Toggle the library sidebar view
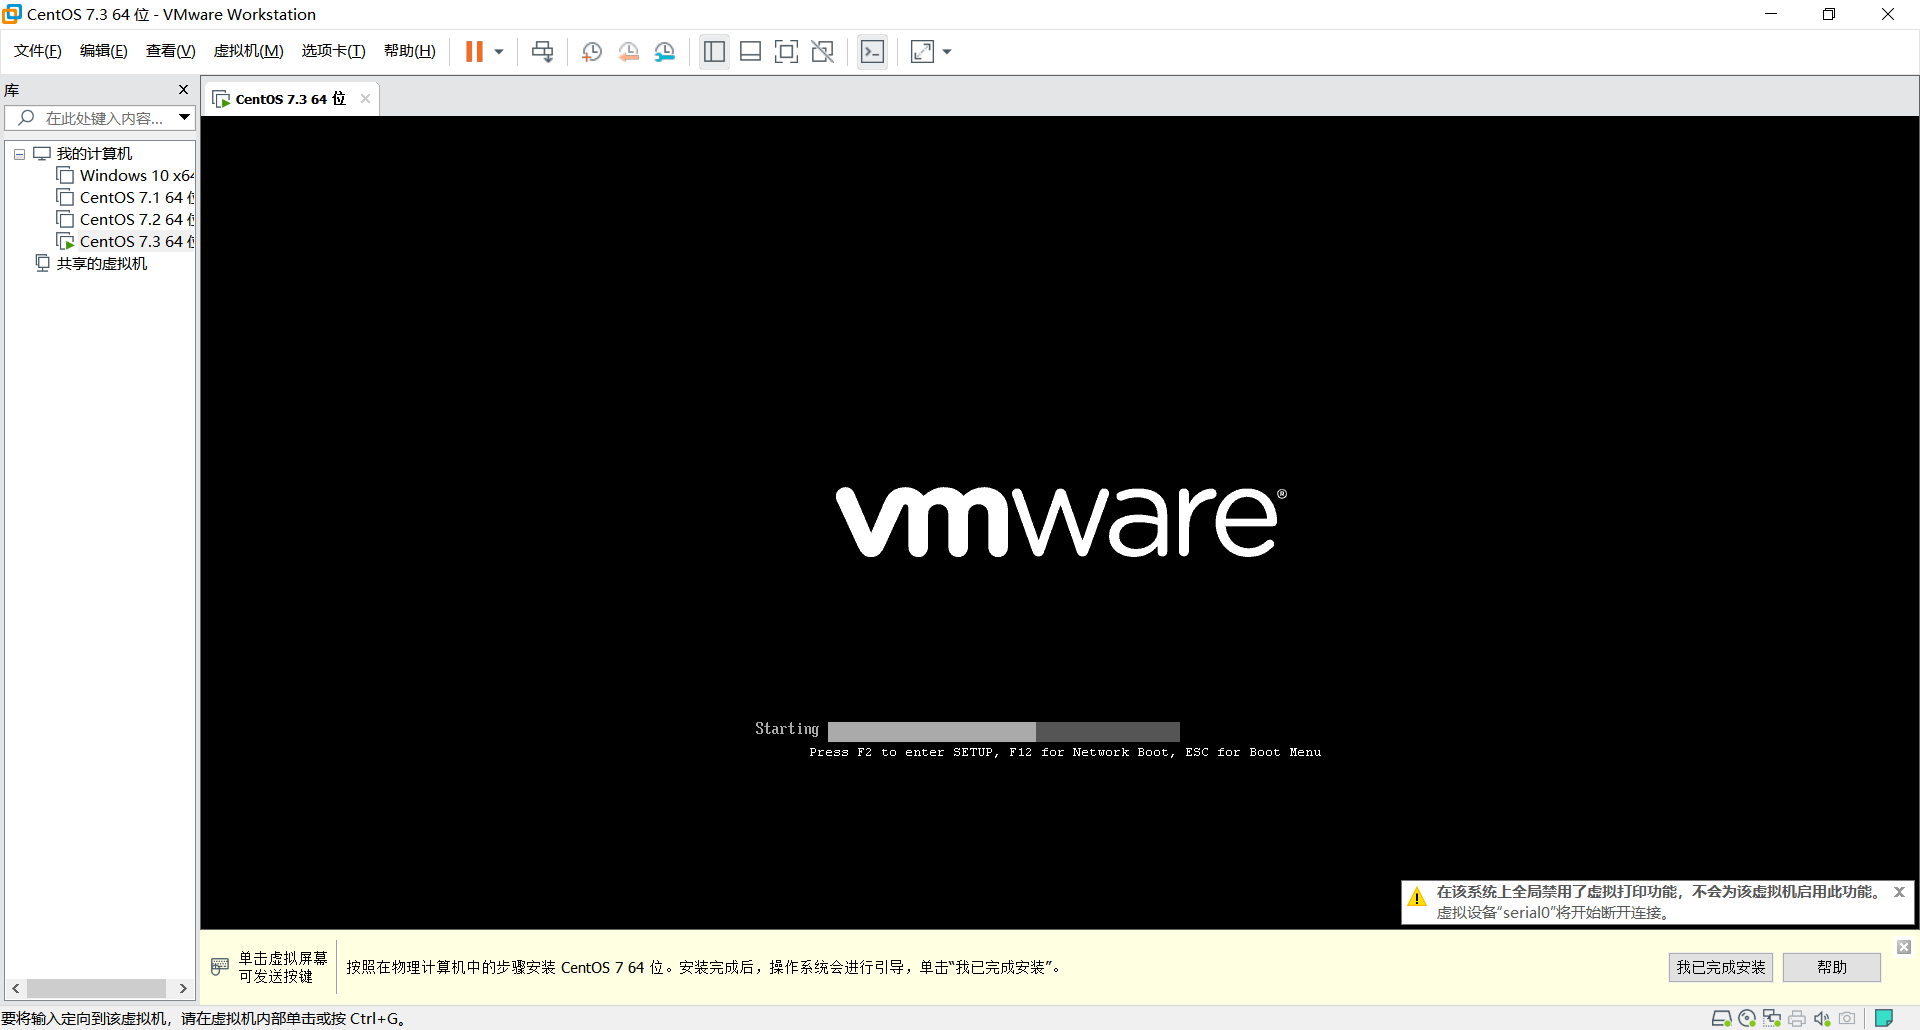Image resolution: width=1920 pixels, height=1030 pixels. click(714, 52)
